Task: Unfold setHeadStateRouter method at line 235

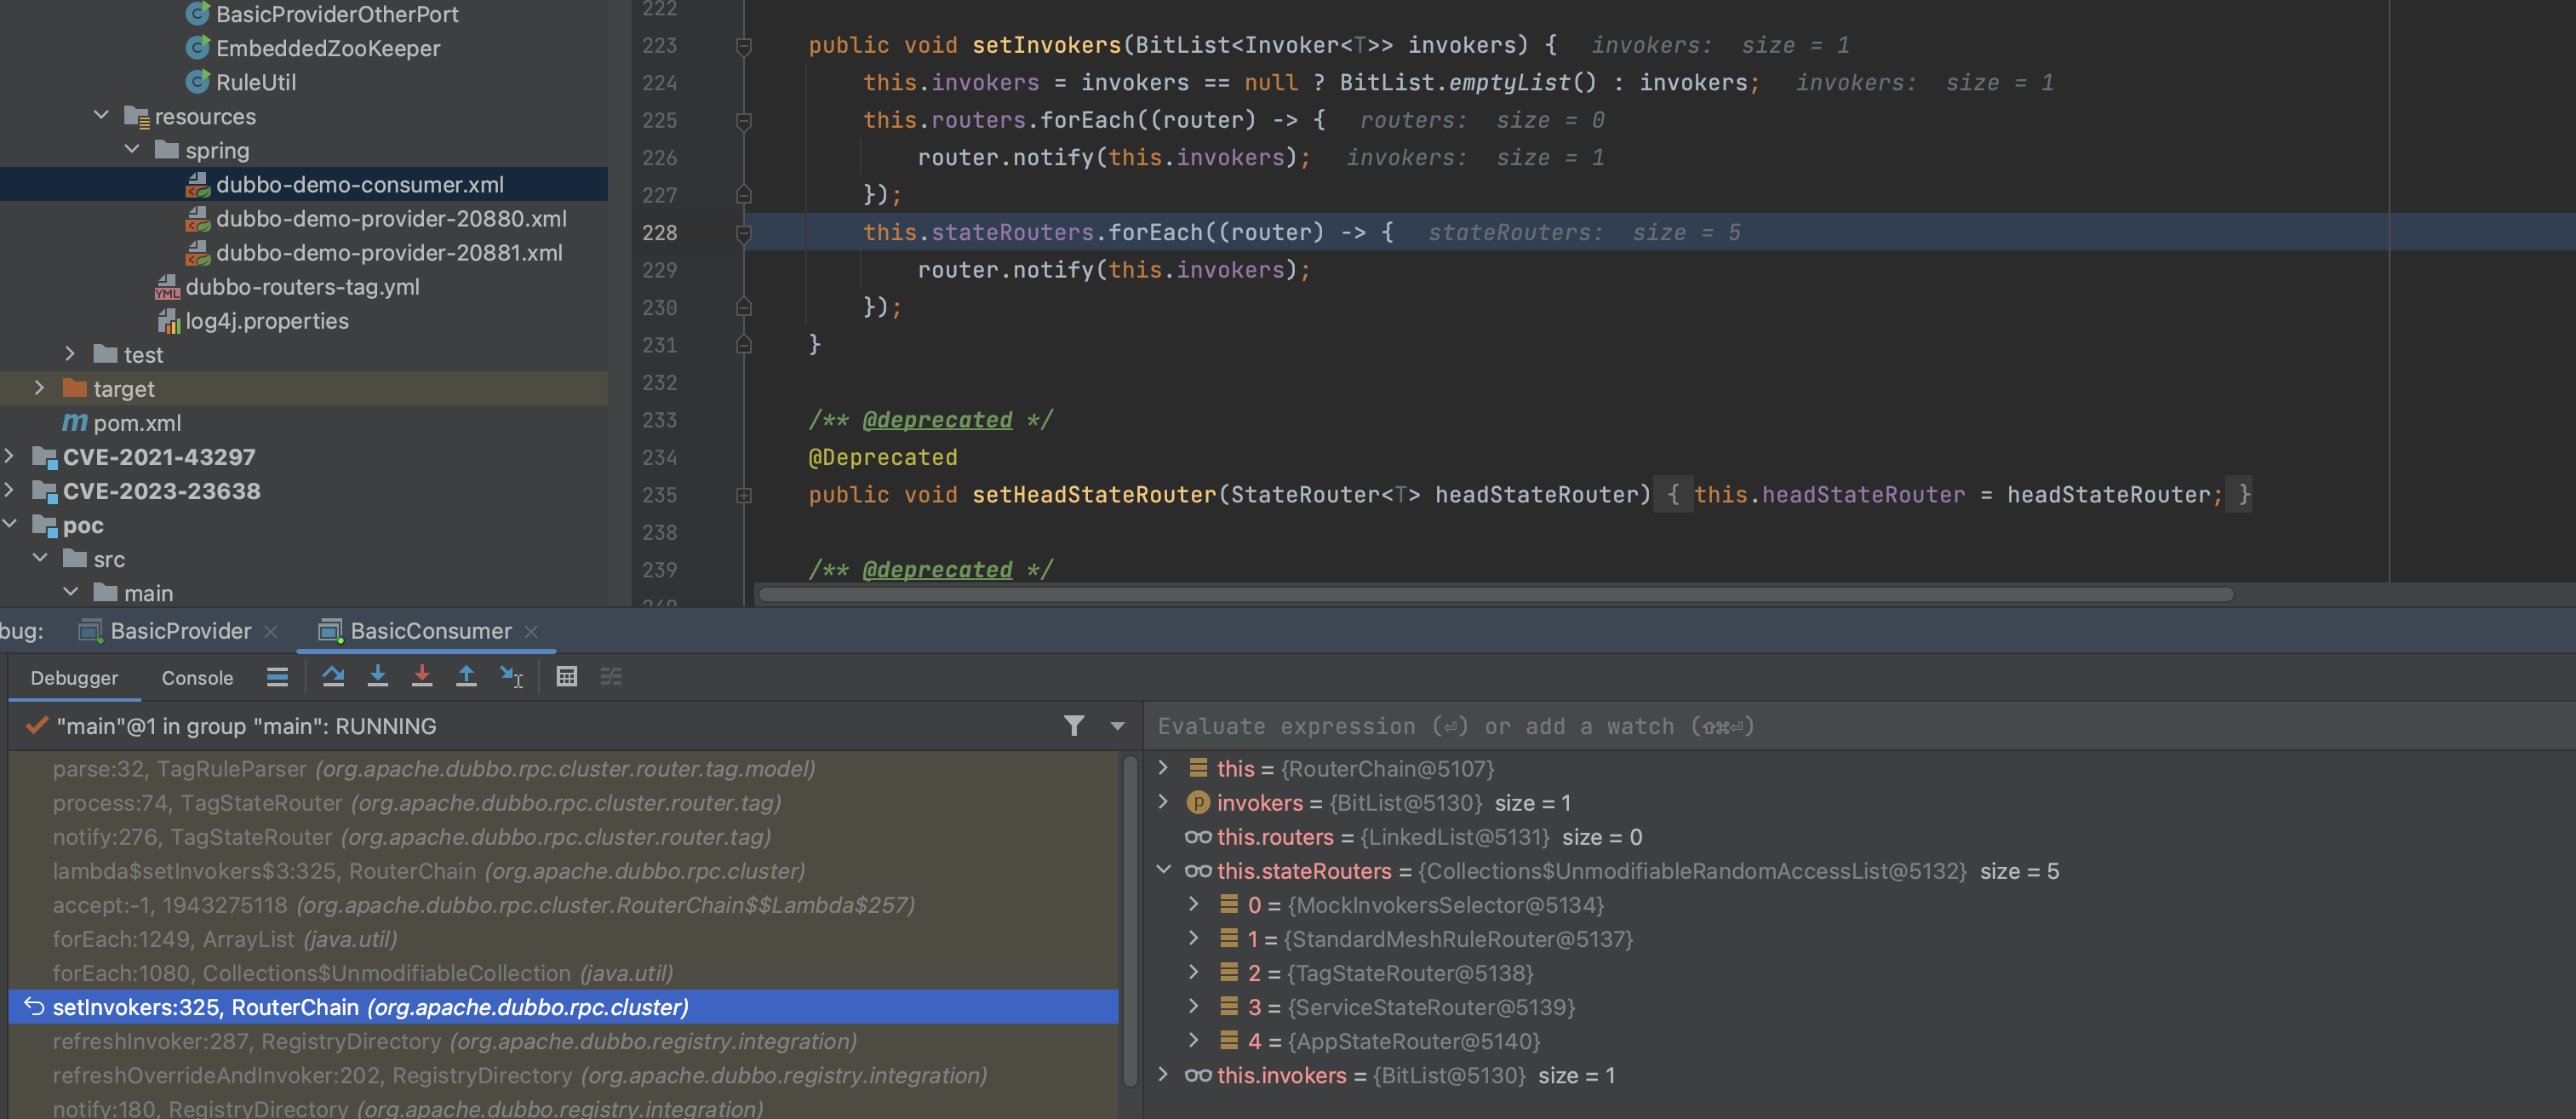Action: click(x=744, y=495)
